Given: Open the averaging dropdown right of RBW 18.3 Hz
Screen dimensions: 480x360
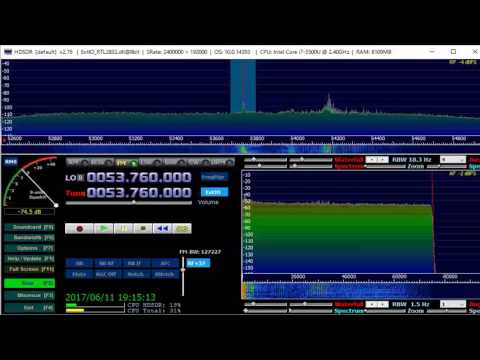Looking at the screenshot, I should click(x=453, y=160).
